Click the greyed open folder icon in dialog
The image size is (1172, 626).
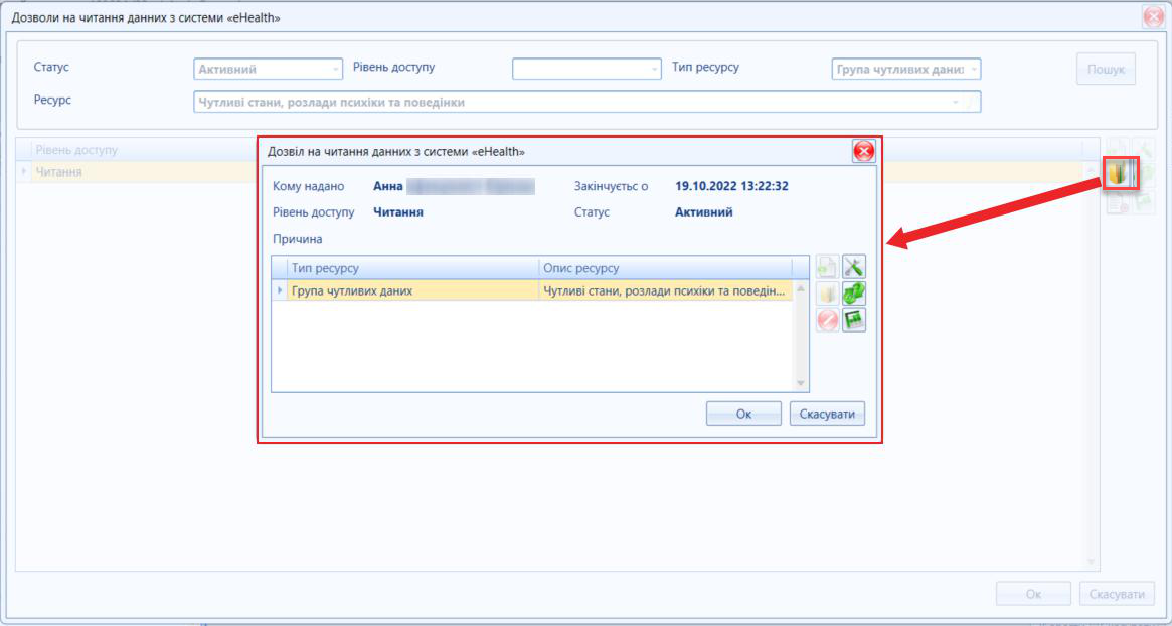(827, 294)
